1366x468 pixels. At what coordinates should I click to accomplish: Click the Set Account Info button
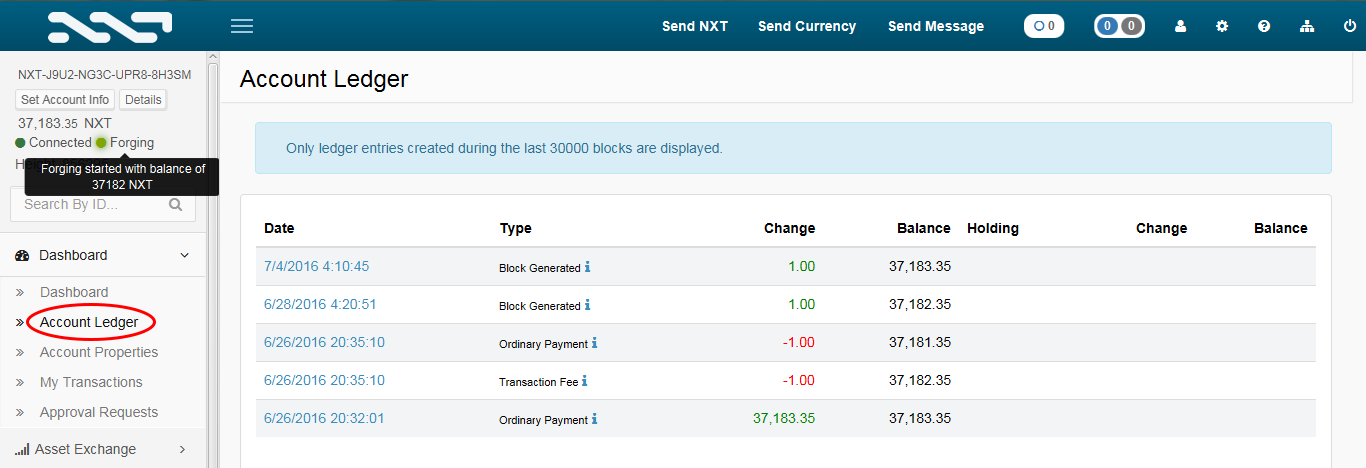coord(65,100)
